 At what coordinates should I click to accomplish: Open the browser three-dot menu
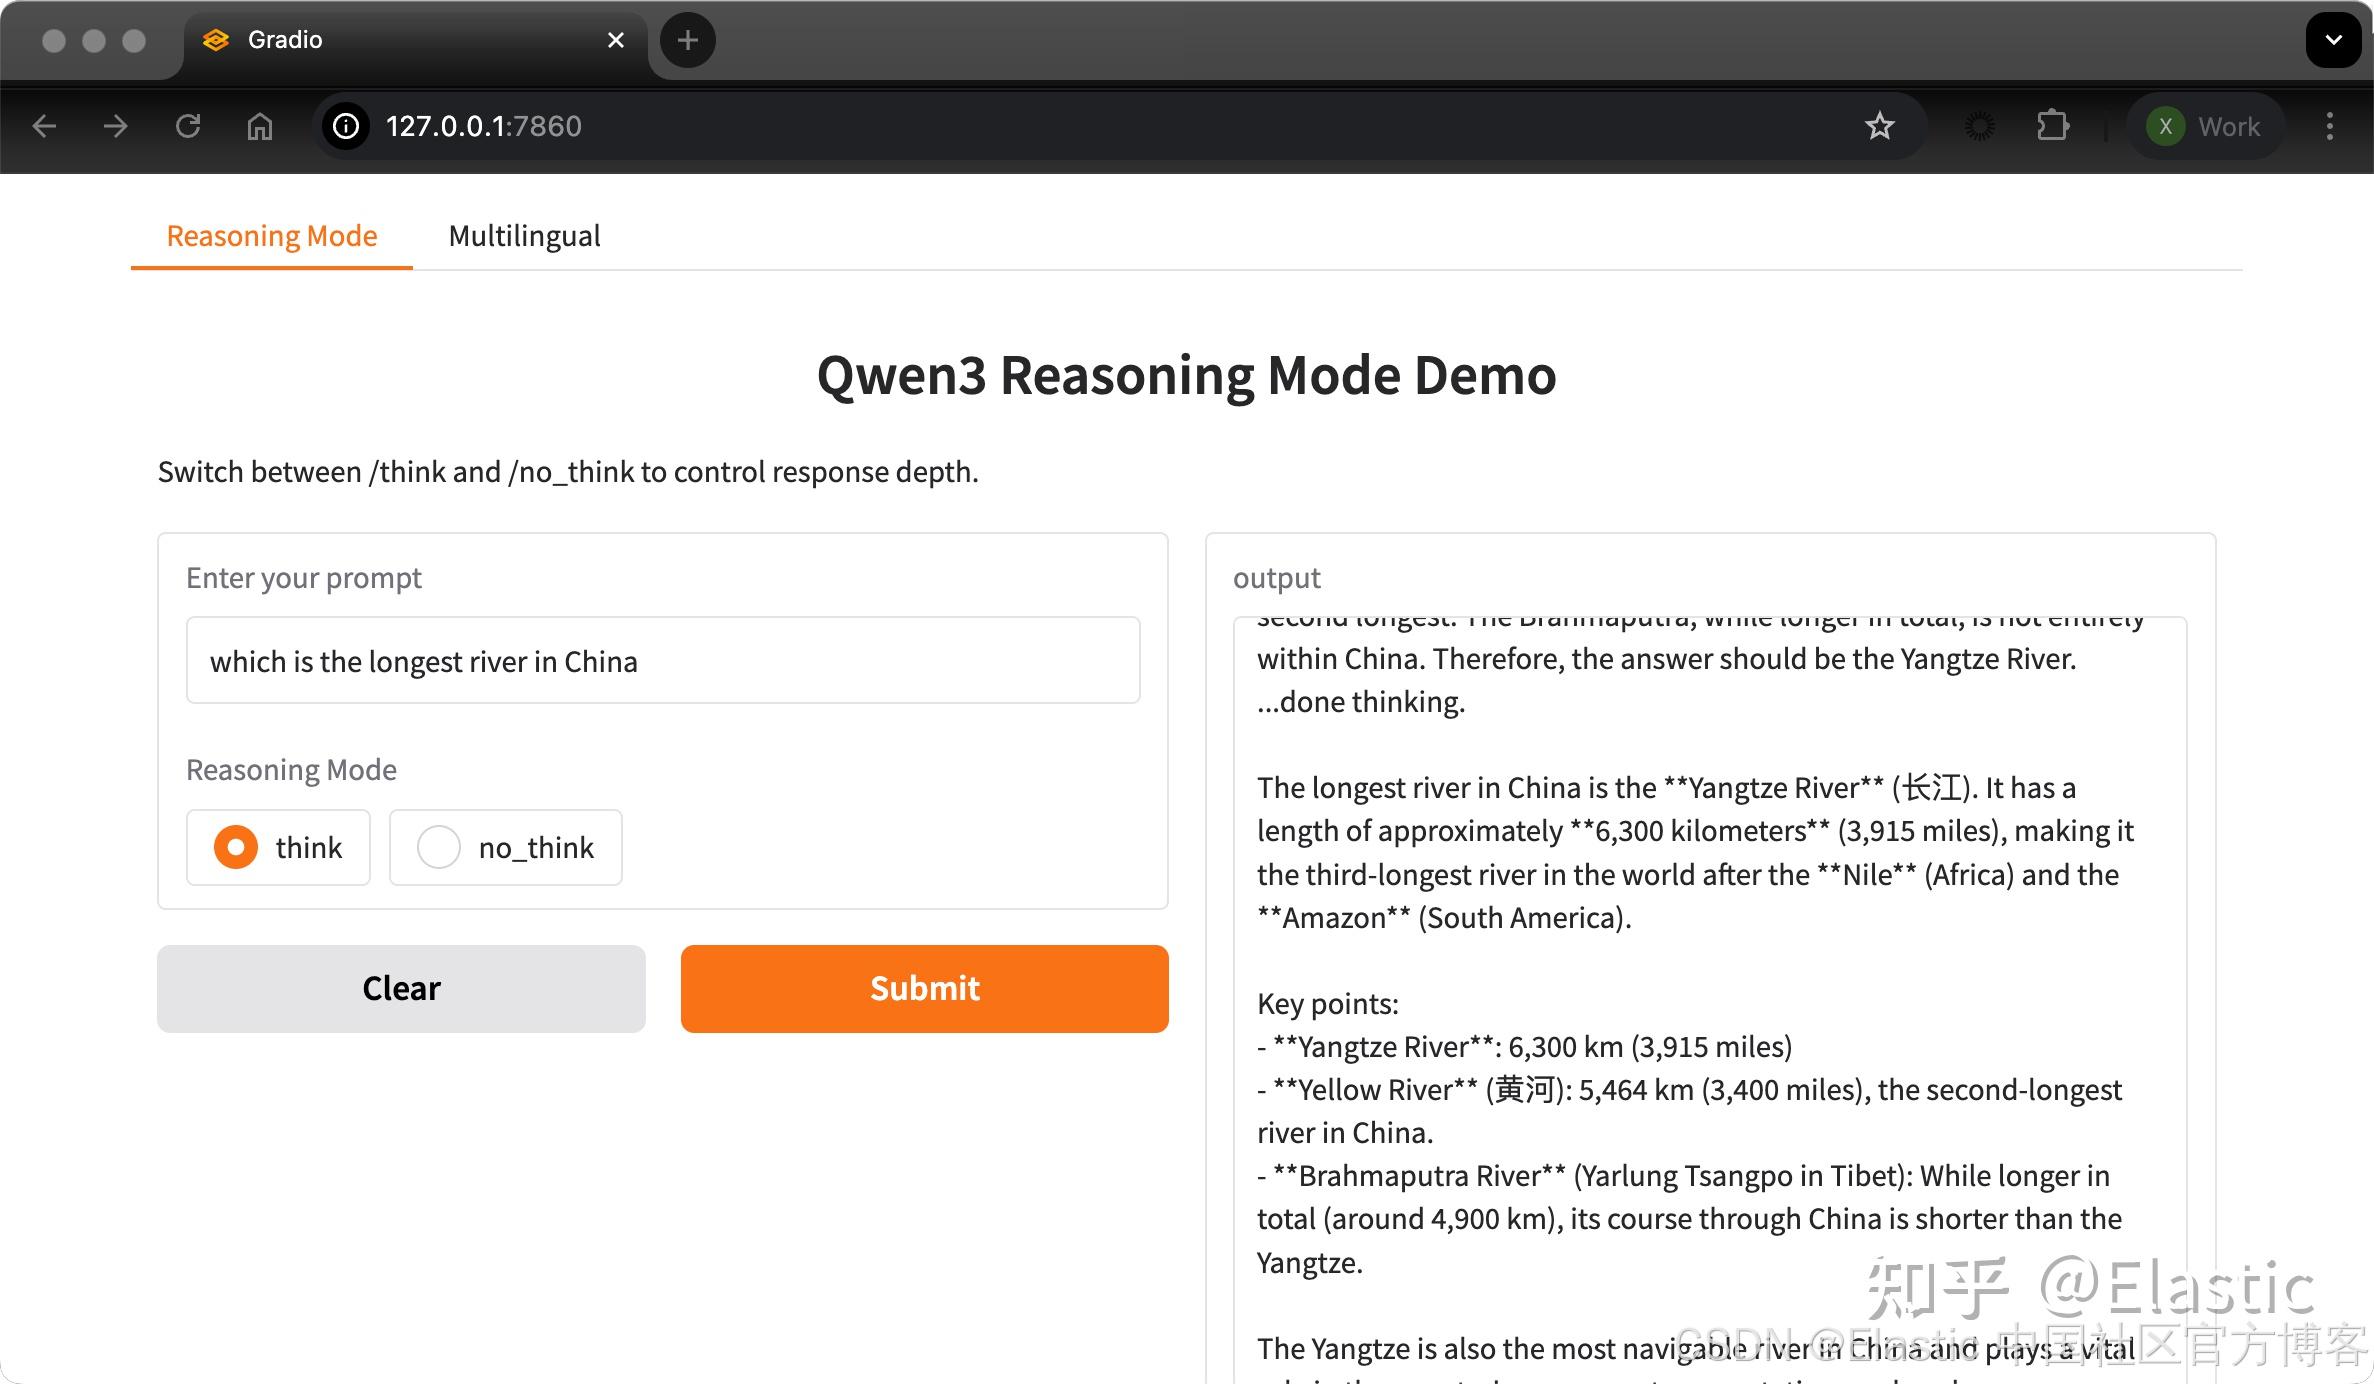click(x=2330, y=126)
